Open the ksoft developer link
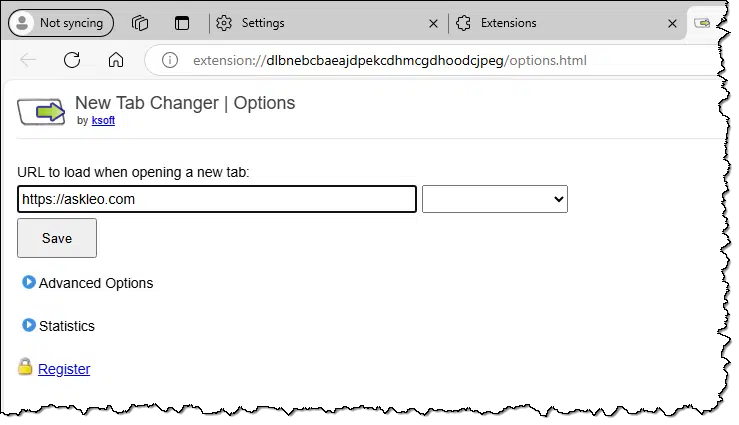 (103, 120)
